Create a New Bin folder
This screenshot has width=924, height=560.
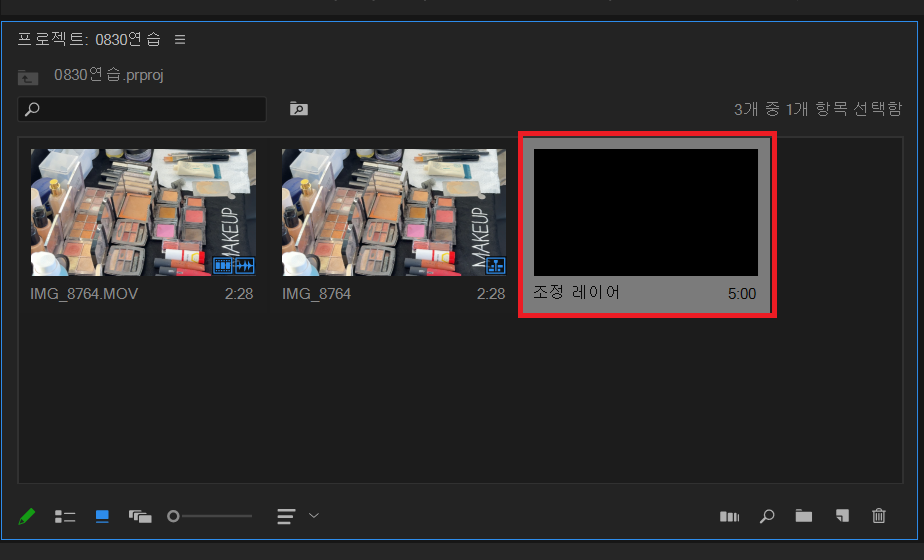click(804, 516)
